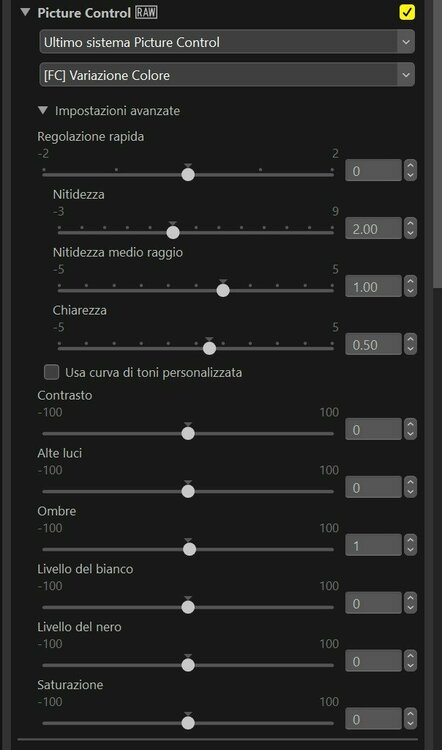
Task: Click the panel vertical scrollbar
Action: click(x=437, y=143)
